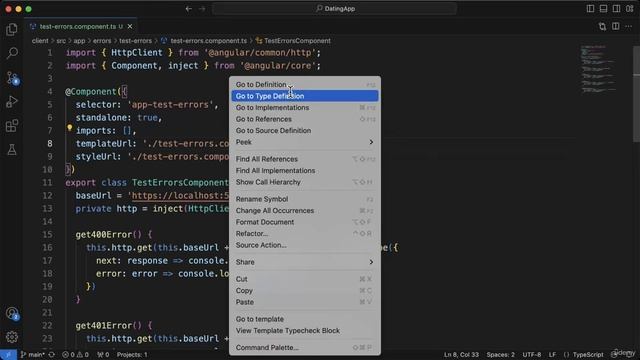
Task: Click the 'main*' branch in status bar
Action: point(33,355)
